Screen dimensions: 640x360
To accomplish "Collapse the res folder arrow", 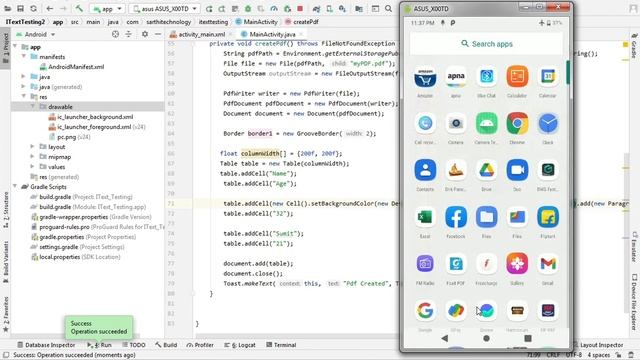I will pyautogui.click(x=24, y=97).
